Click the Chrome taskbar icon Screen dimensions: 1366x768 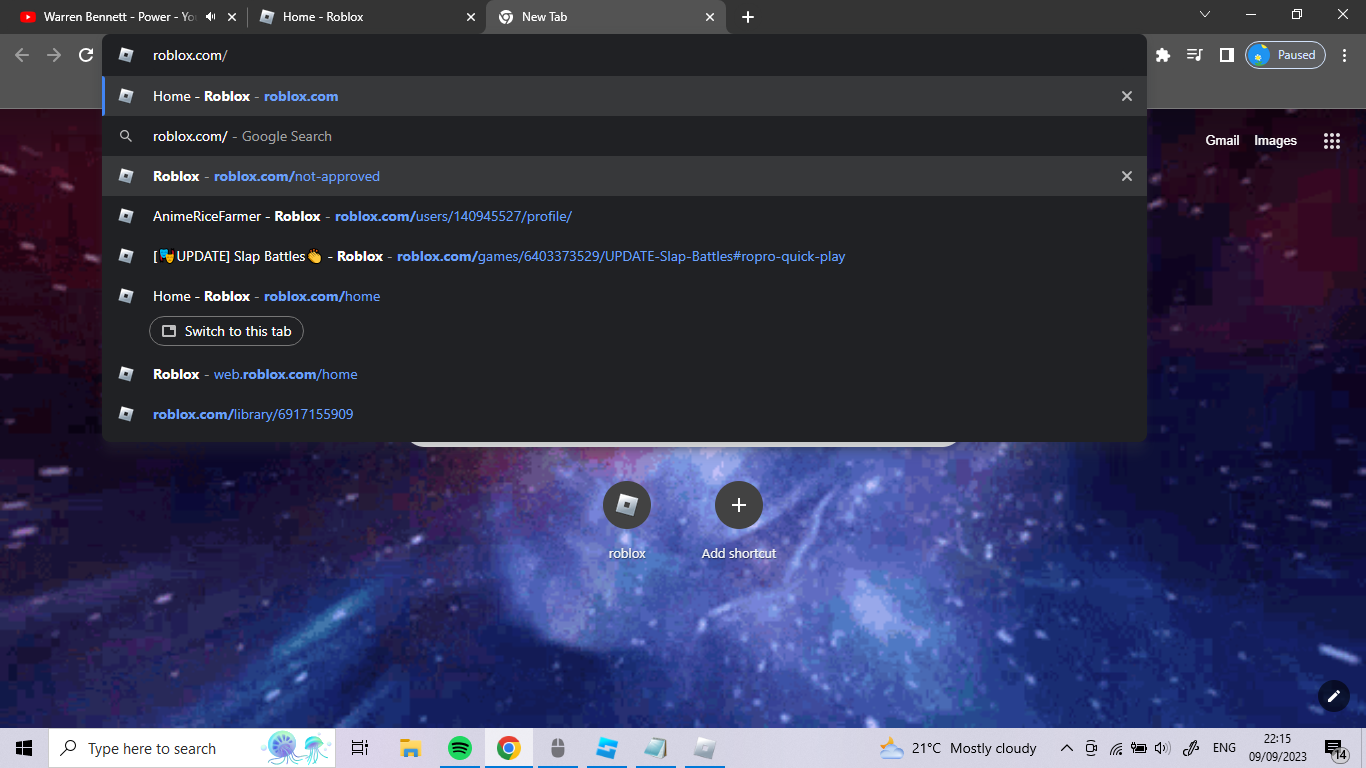point(509,748)
